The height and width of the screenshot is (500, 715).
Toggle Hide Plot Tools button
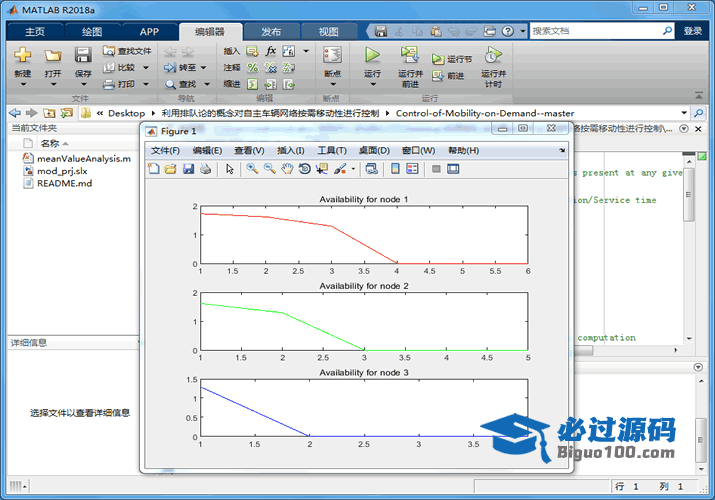pyautogui.click(x=436, y=169)
